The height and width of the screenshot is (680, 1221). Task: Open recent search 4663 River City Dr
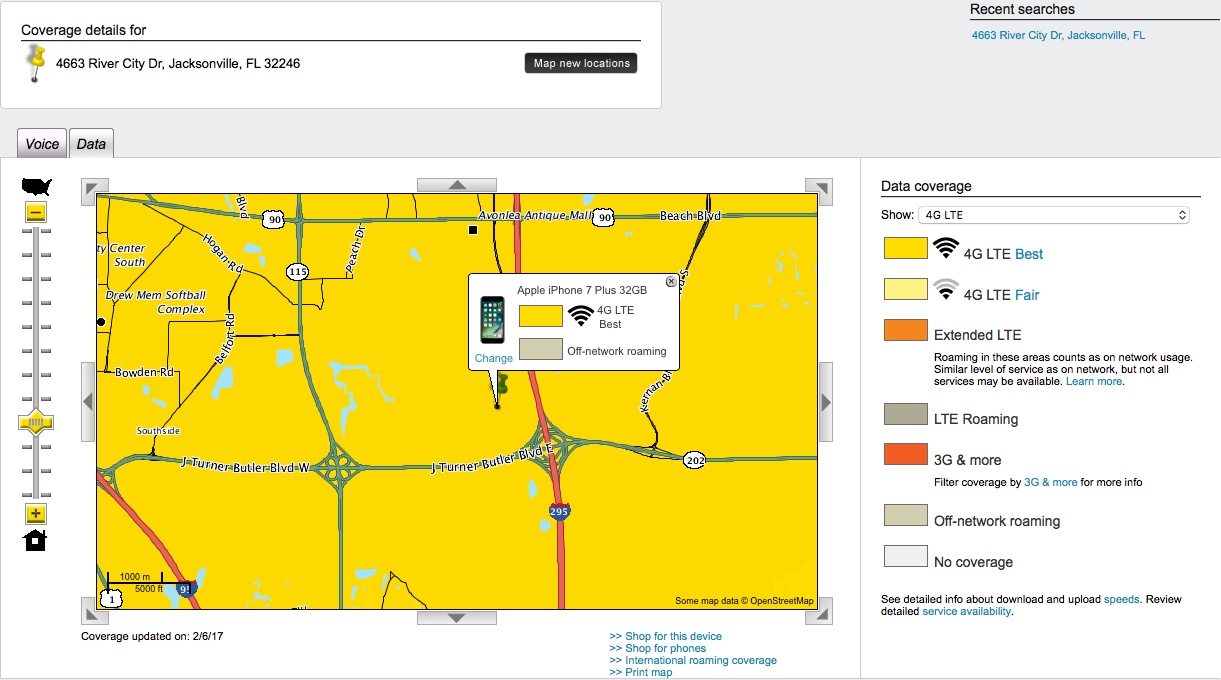1058,35
